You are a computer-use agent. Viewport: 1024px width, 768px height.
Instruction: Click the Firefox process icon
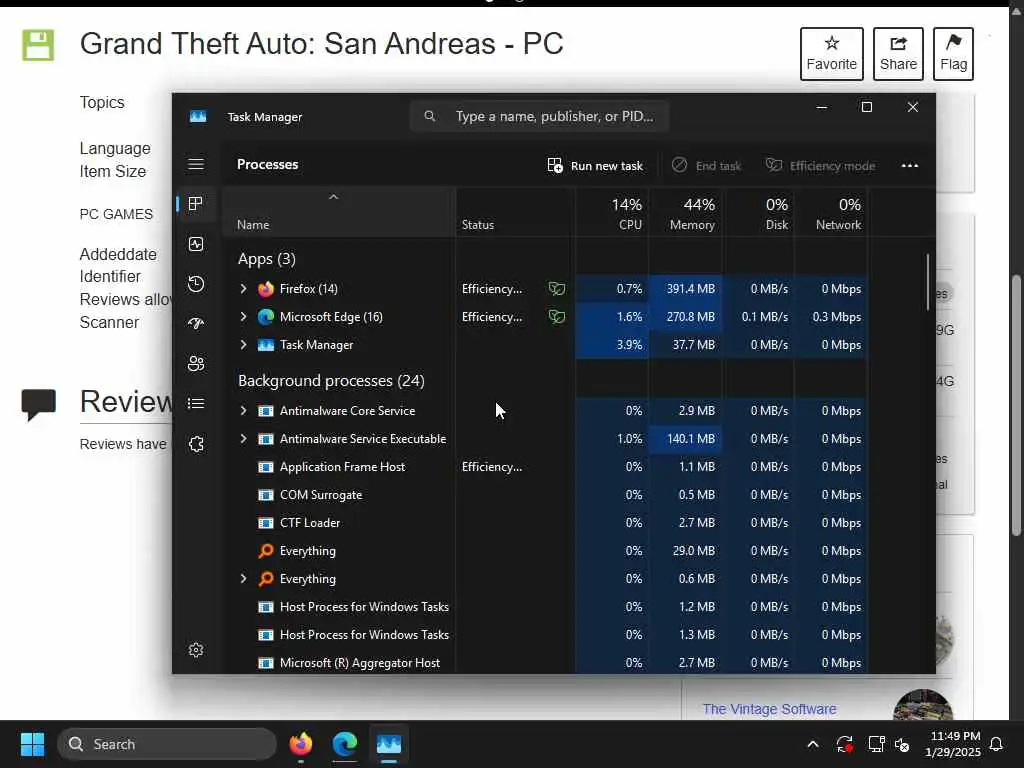click(266, 289)
